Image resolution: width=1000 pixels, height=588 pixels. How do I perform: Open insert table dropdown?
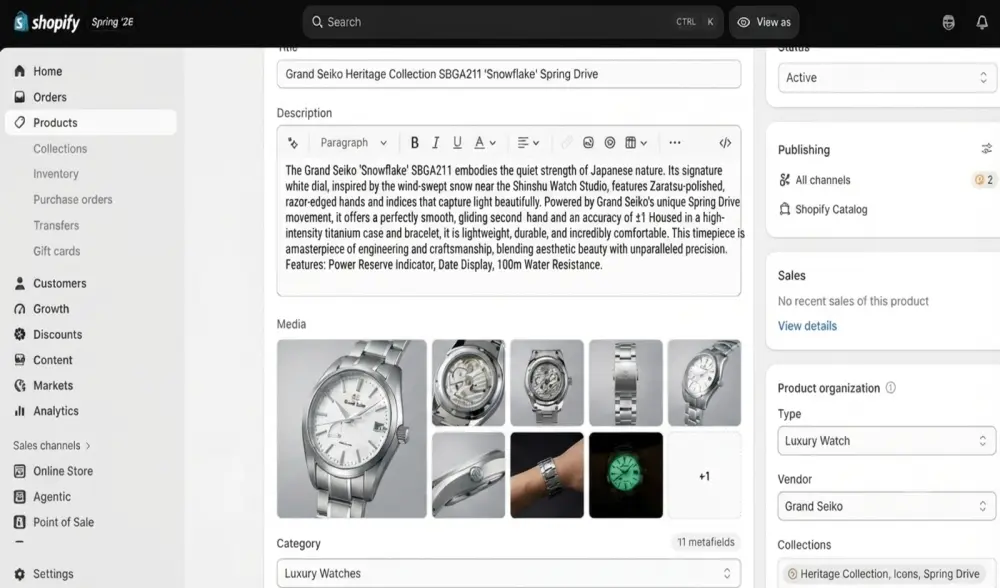tap(636, 143)
